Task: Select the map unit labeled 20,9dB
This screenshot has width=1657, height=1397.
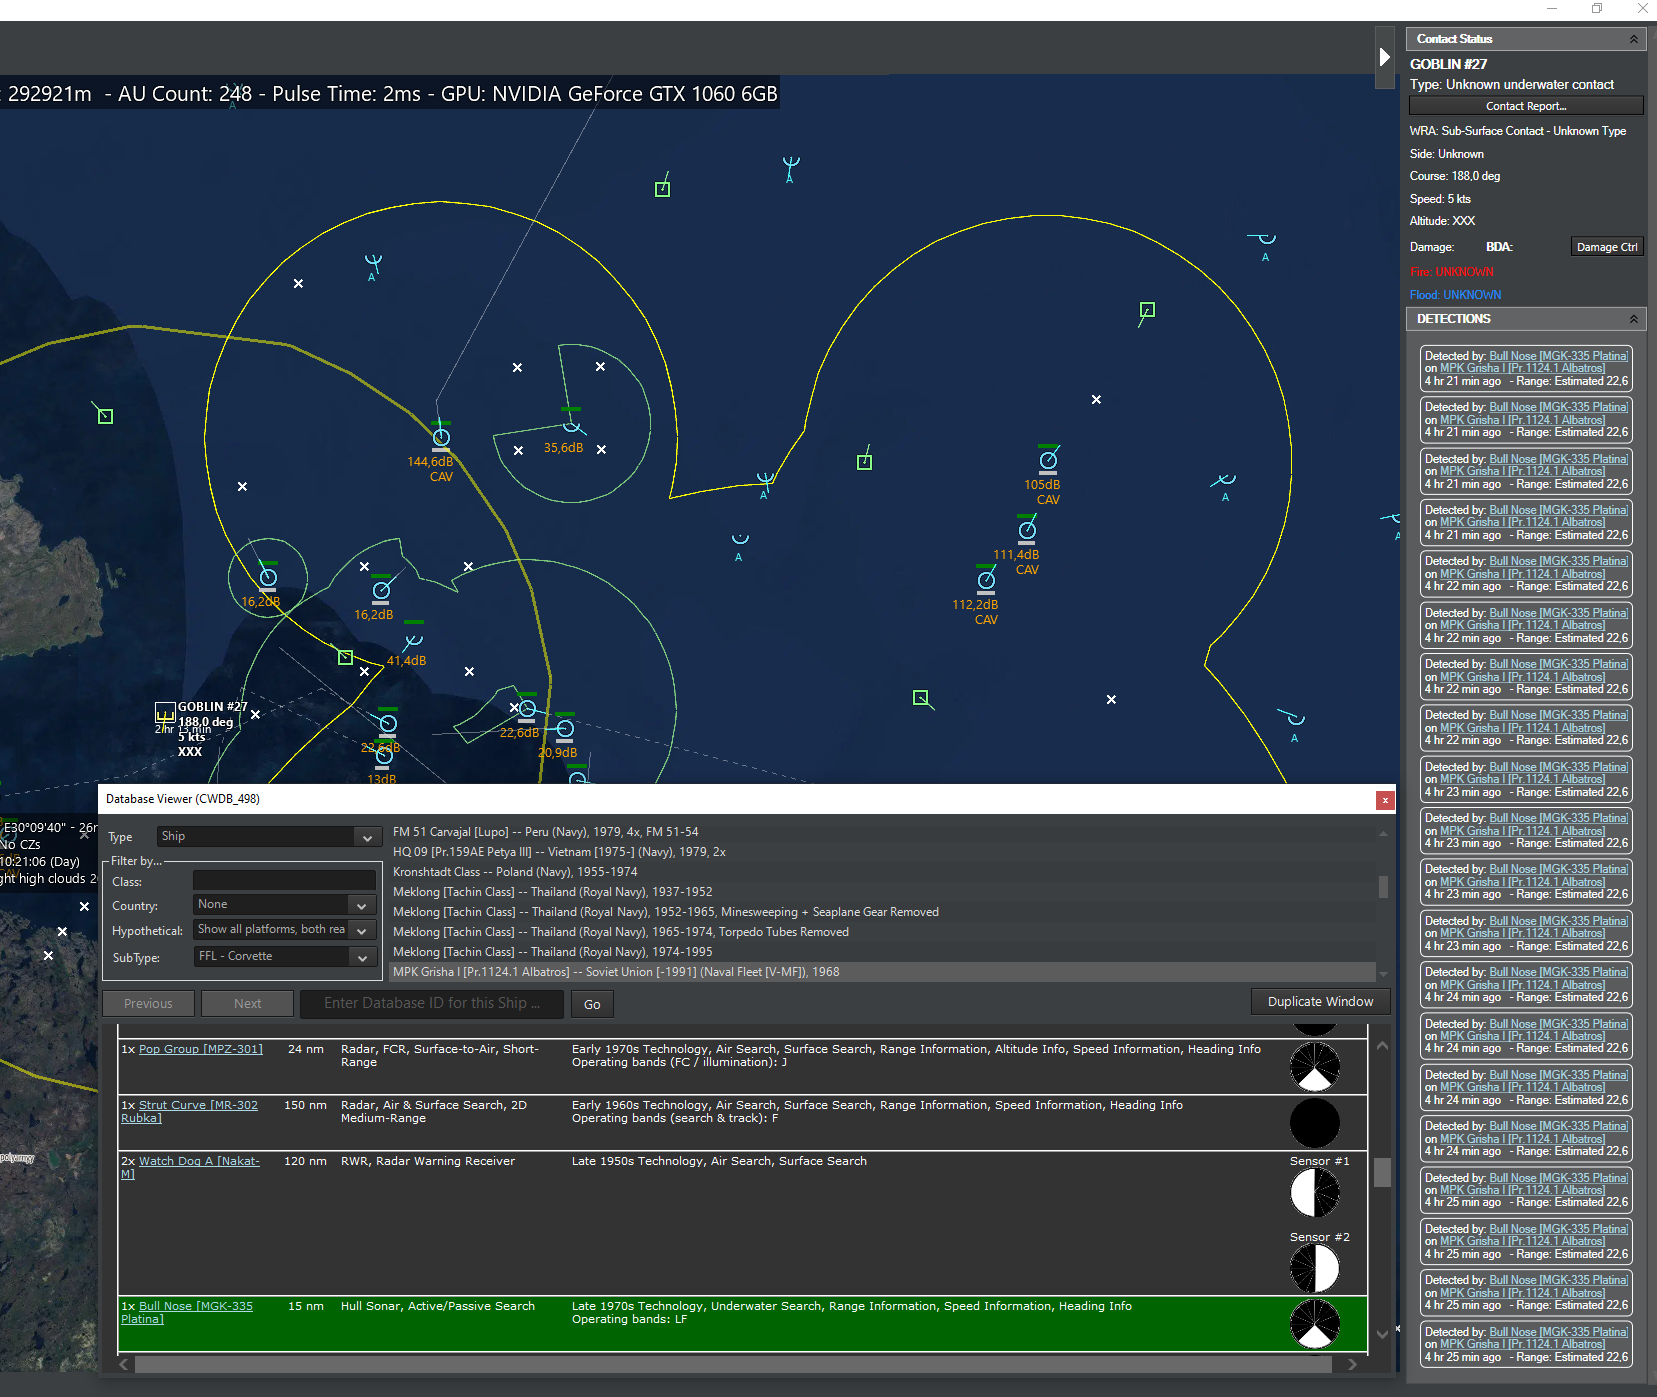Action: [565, 729]
